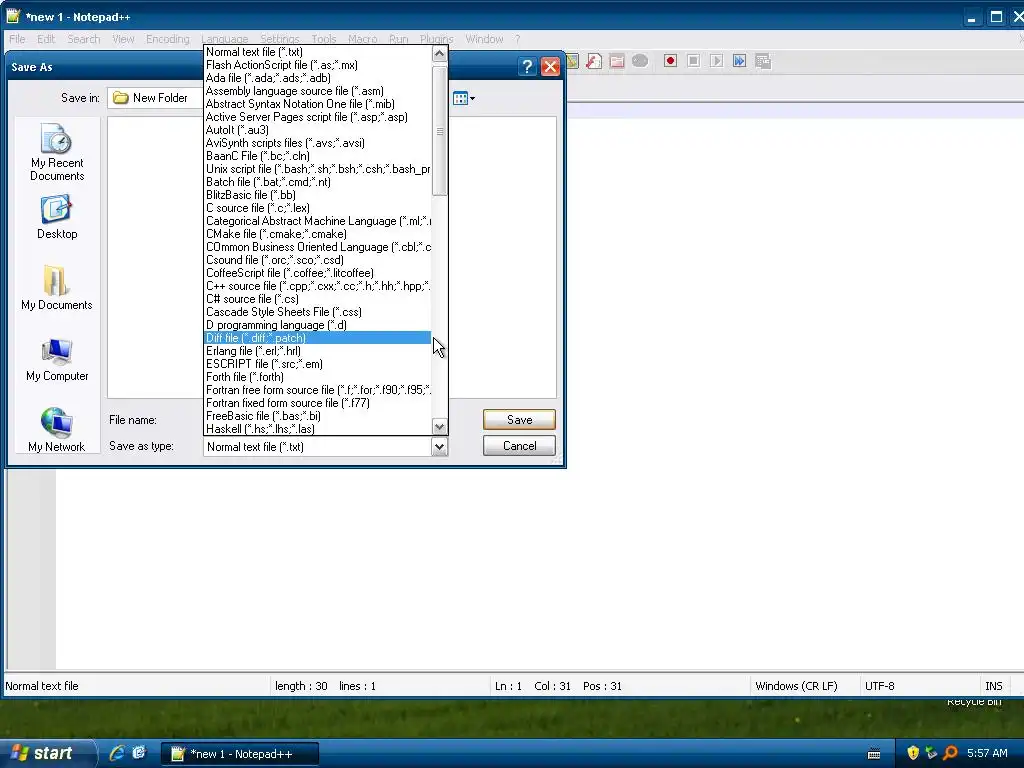Activate Notepad++ taskbar button
1024x768 pixels.
(240, 754)
